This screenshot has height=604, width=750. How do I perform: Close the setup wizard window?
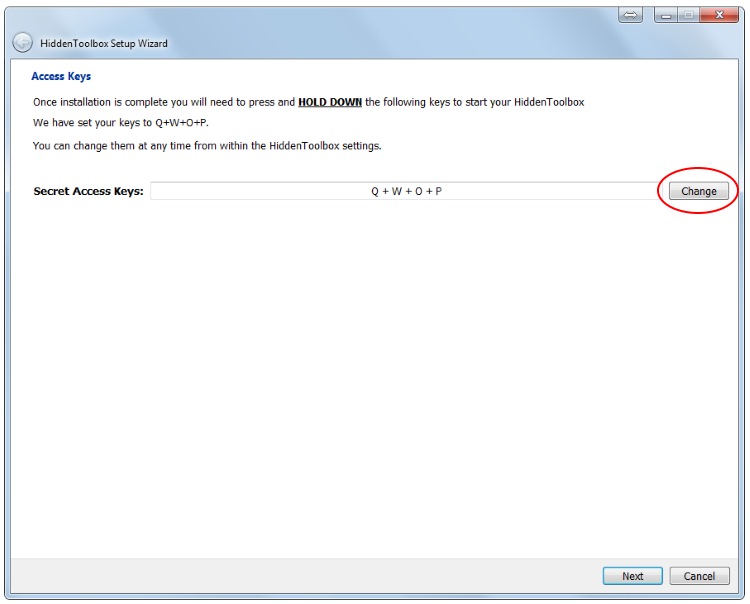719,15
